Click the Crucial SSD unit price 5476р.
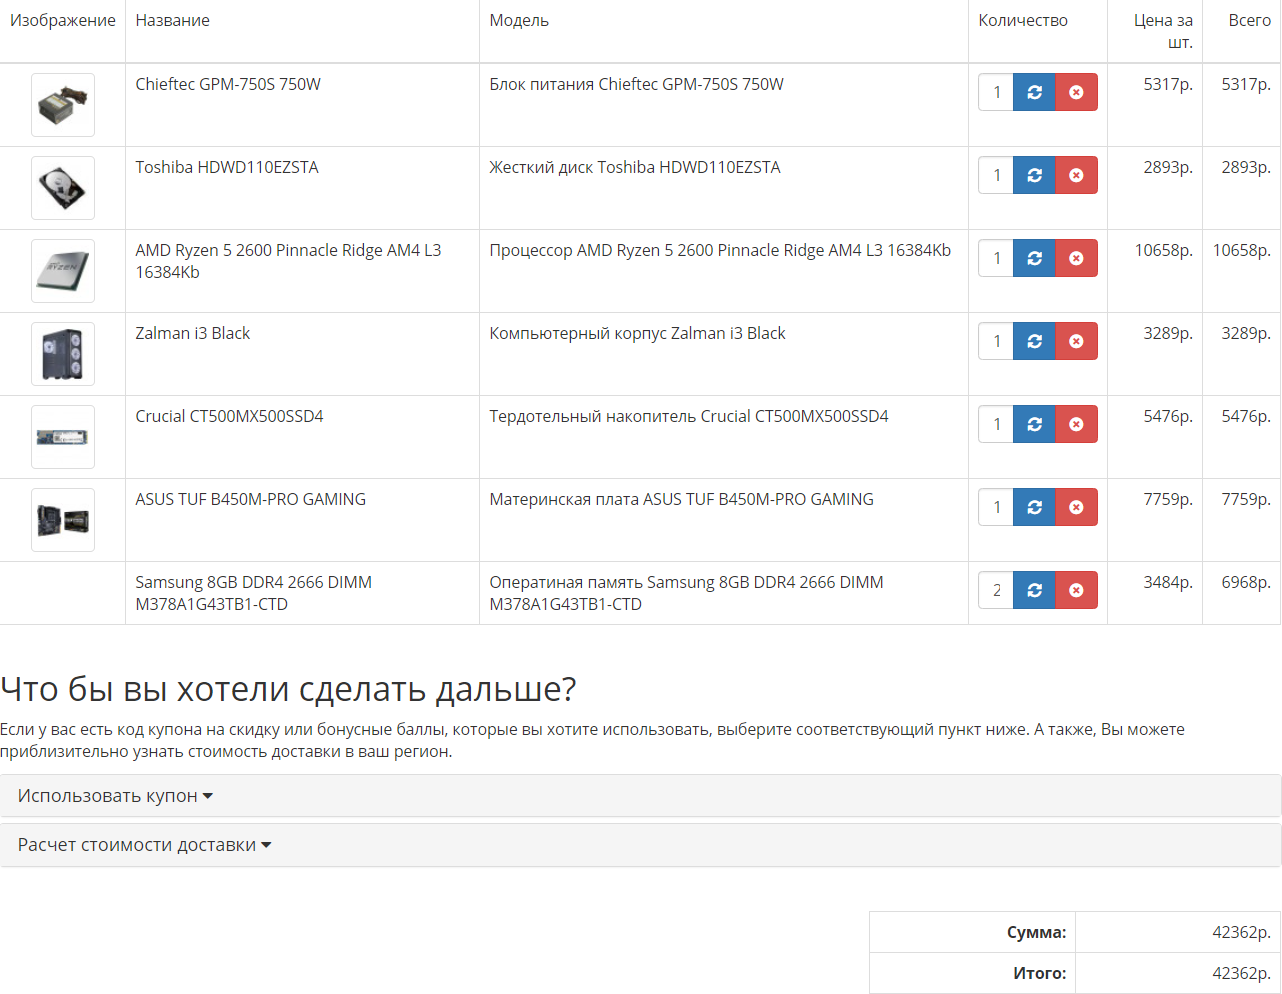 tap(1168, 416)
